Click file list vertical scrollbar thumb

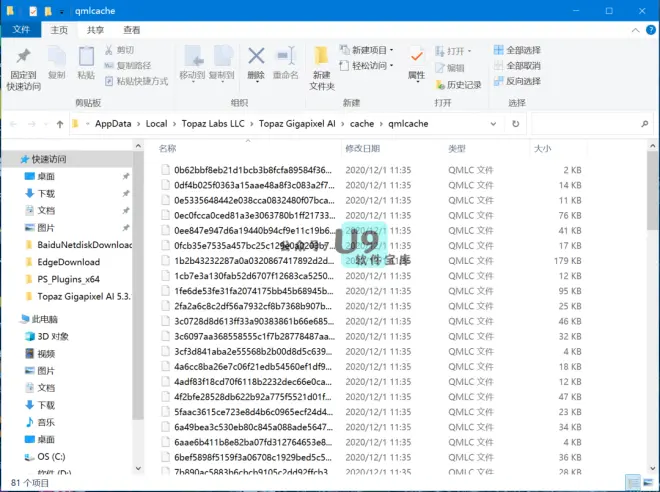652,190
